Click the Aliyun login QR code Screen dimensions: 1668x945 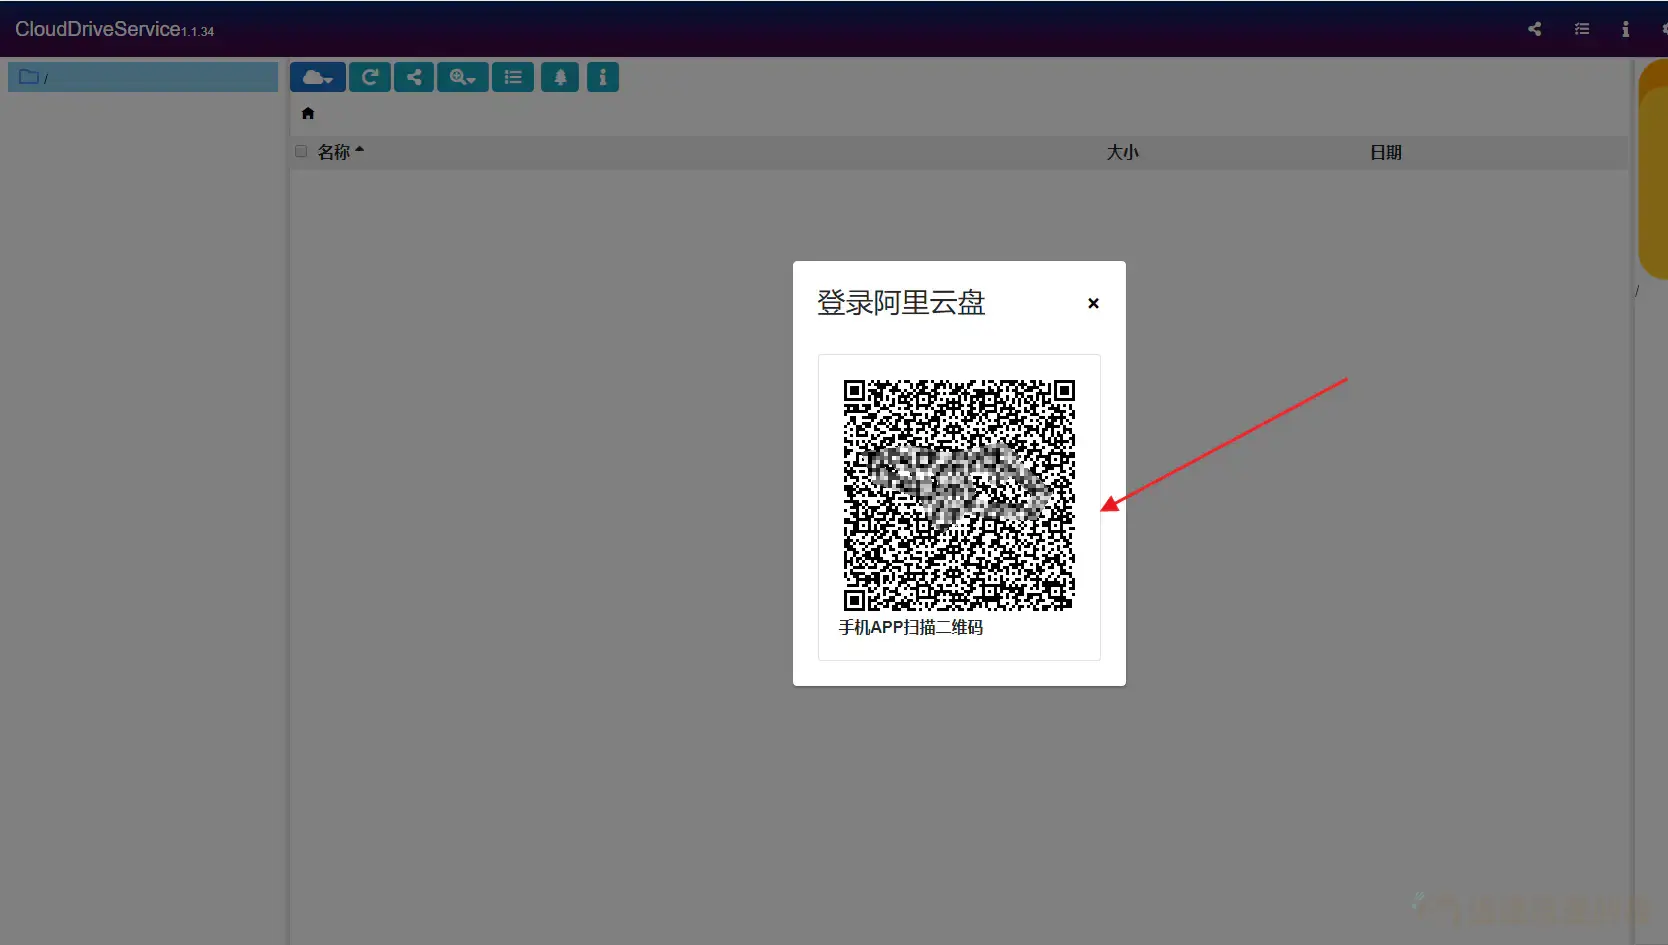point(958,495)
